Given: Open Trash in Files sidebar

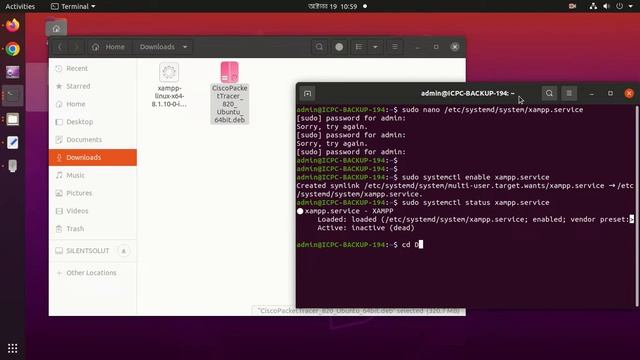Looking at the screenshot, I should (x=93, y=229).
